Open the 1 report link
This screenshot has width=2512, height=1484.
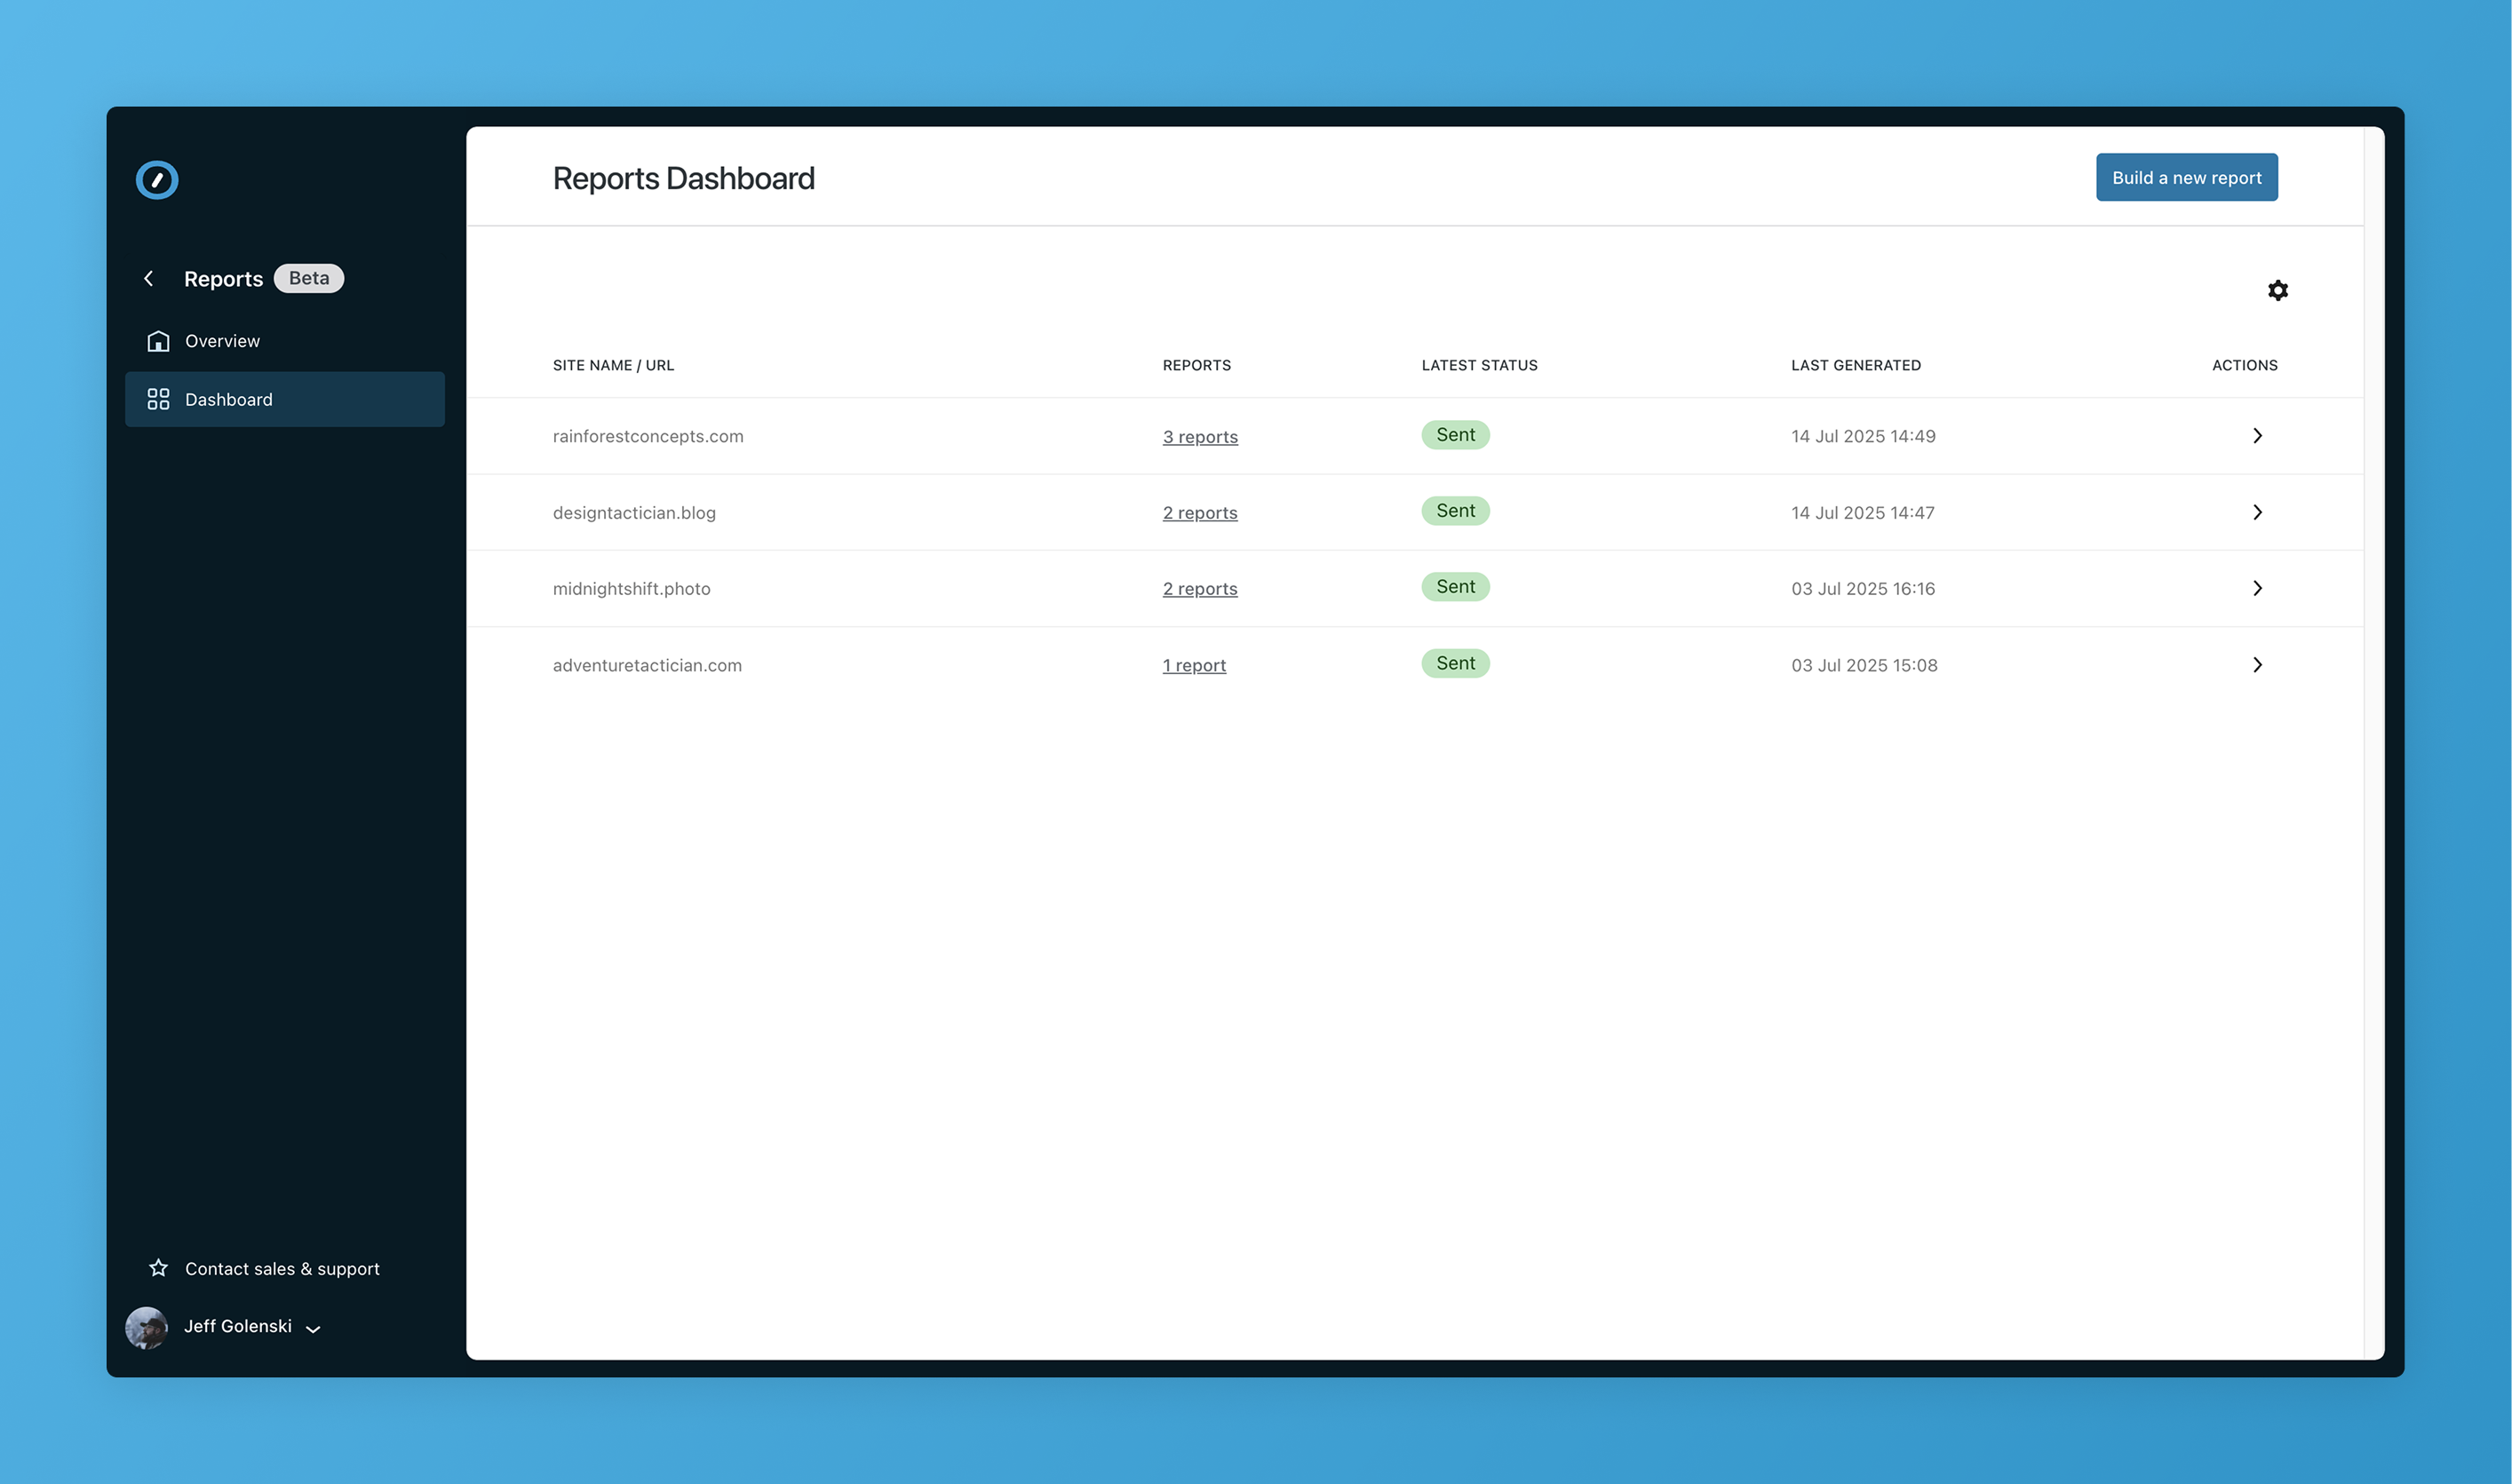(x=1193, y=666)
